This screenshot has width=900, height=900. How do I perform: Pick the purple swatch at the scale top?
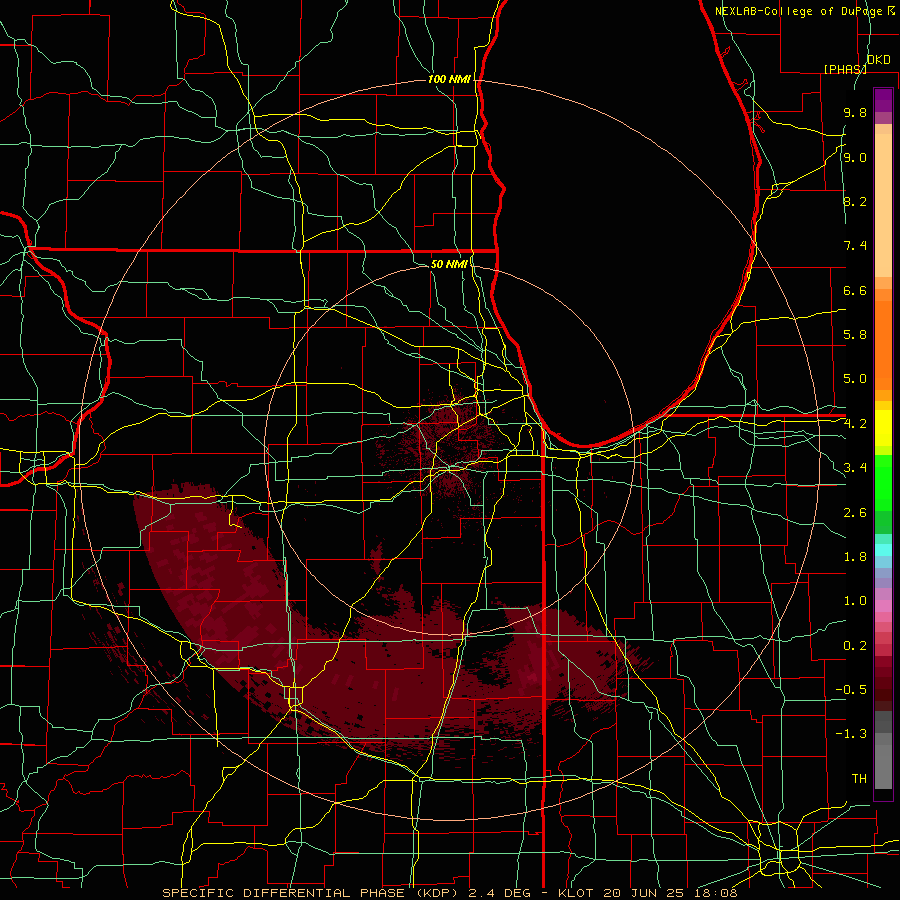click(x=883, y=100)
